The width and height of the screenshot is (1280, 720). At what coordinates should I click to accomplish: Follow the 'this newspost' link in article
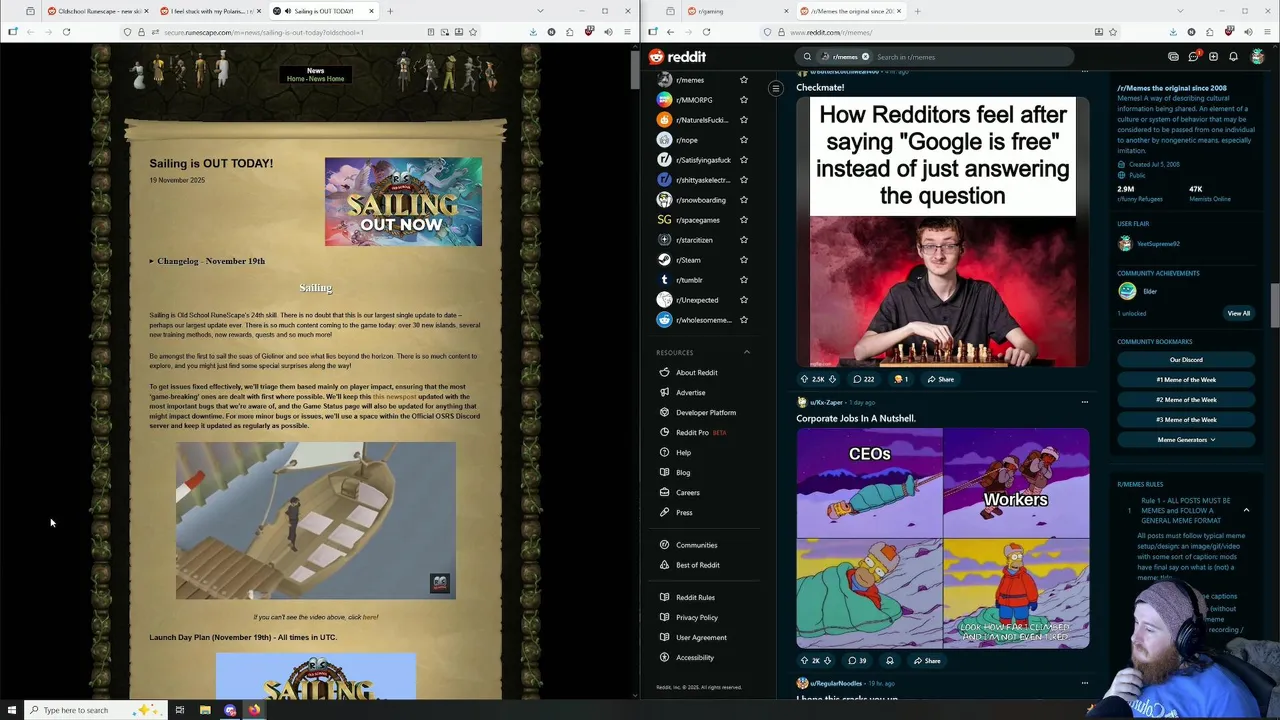[x=394, y=396]
